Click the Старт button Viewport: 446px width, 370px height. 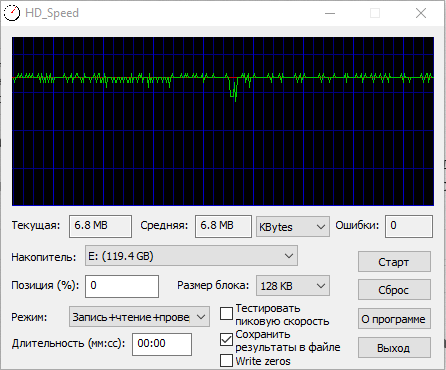394,262
